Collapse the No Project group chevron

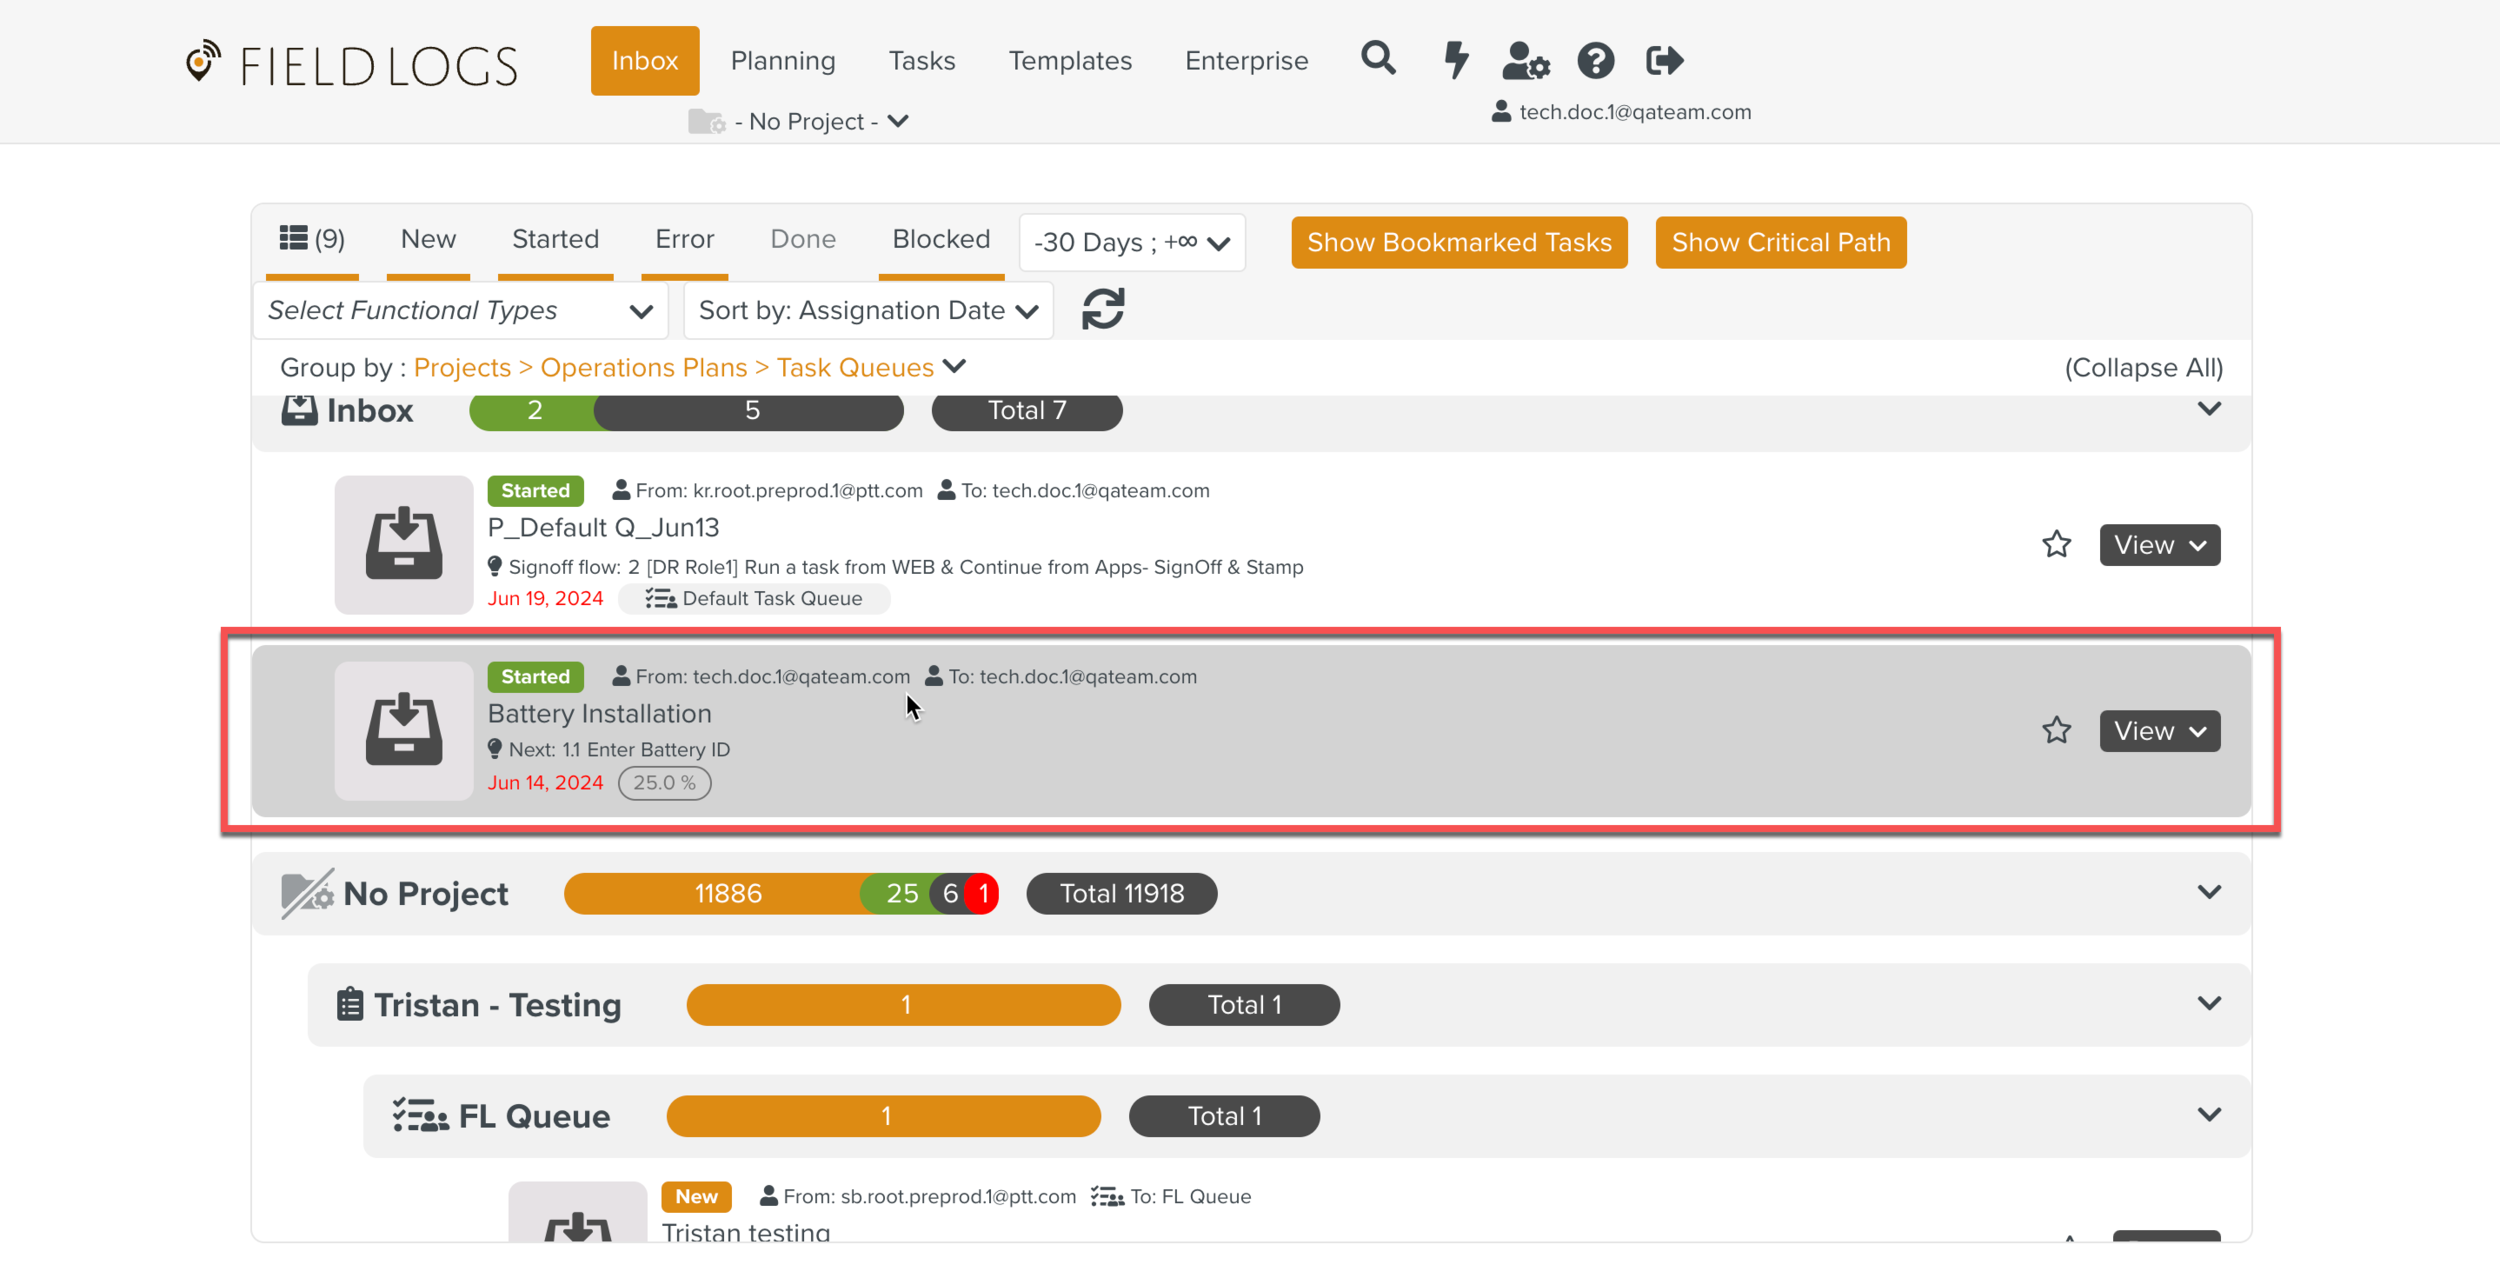[x=2209, y=891]
